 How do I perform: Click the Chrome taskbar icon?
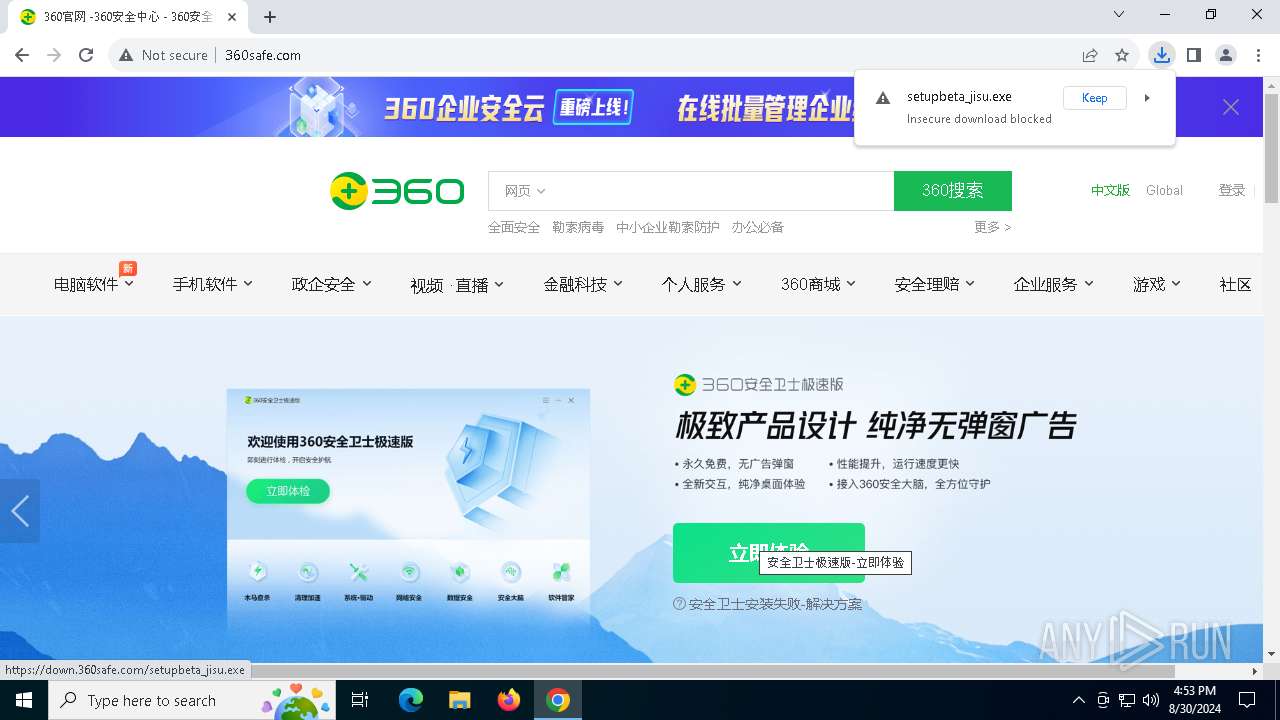click(x=558, y=700)
